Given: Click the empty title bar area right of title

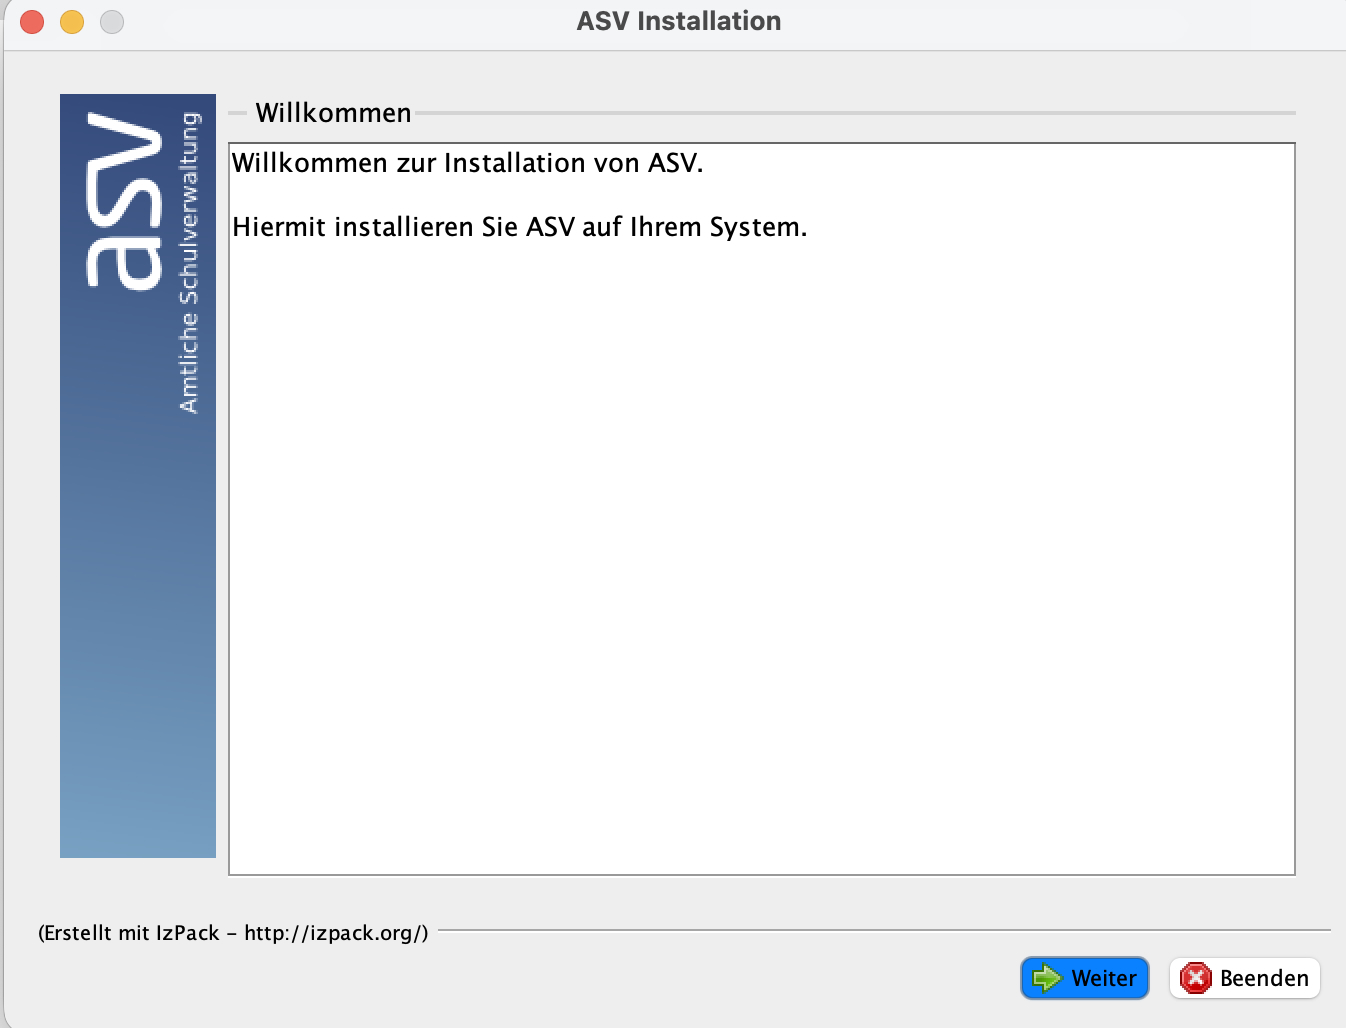Looking at the screenshot, I should click(x=1050, y=21).
